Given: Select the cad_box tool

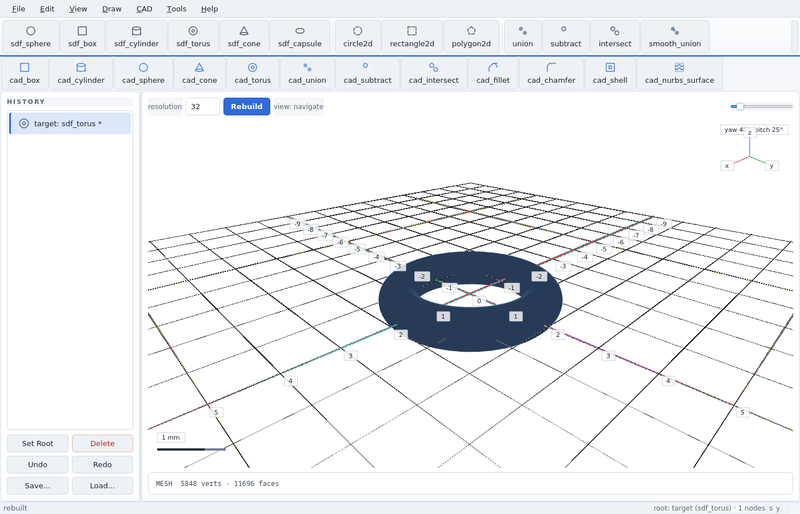Looking at the screenshot, I should click(x=24, y=74).
